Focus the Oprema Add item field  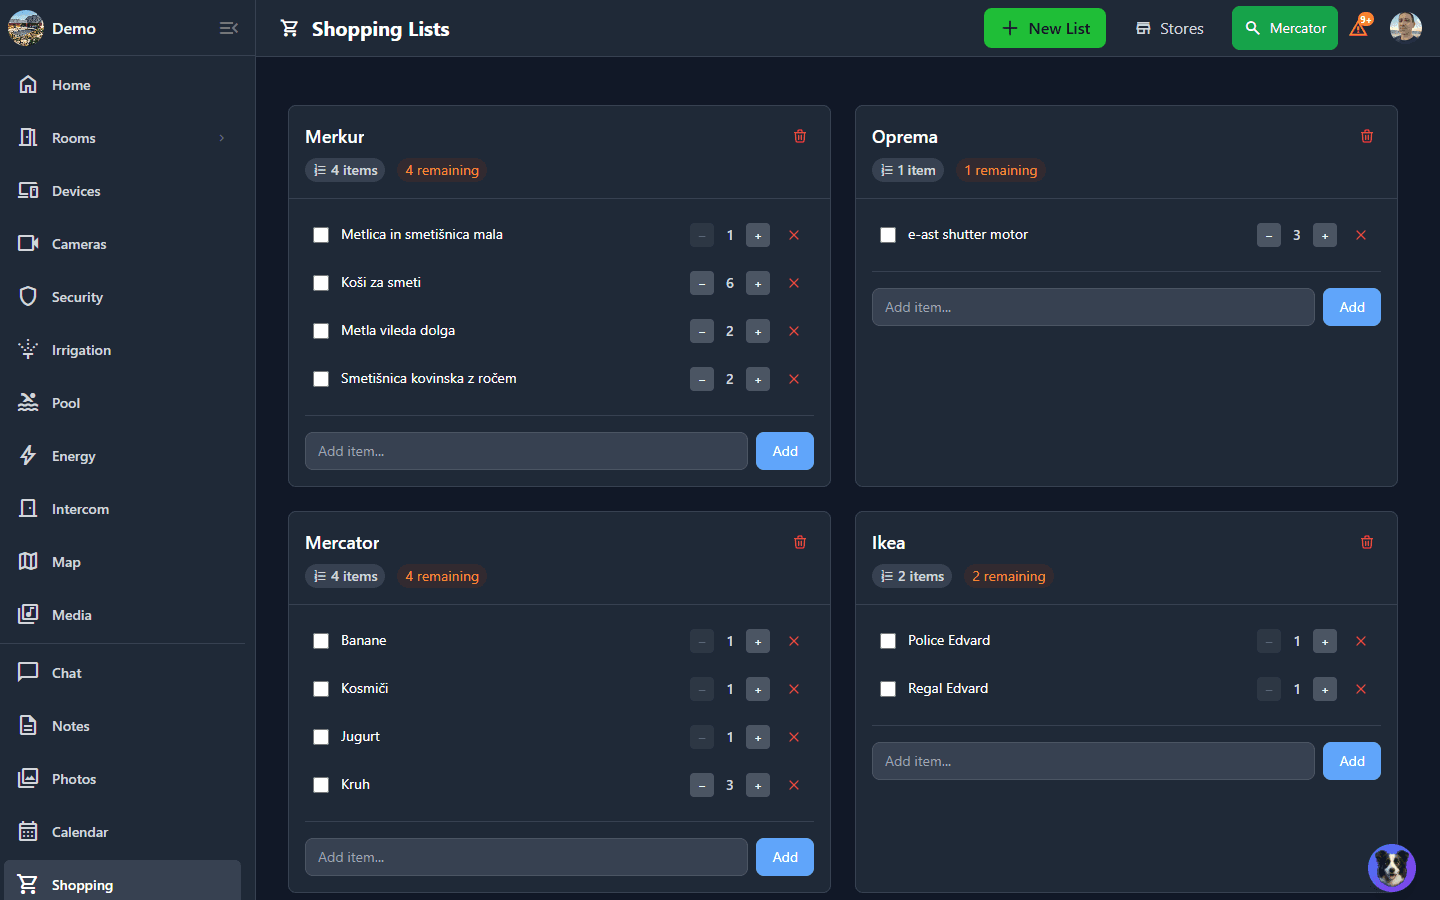pos(1092,307)
